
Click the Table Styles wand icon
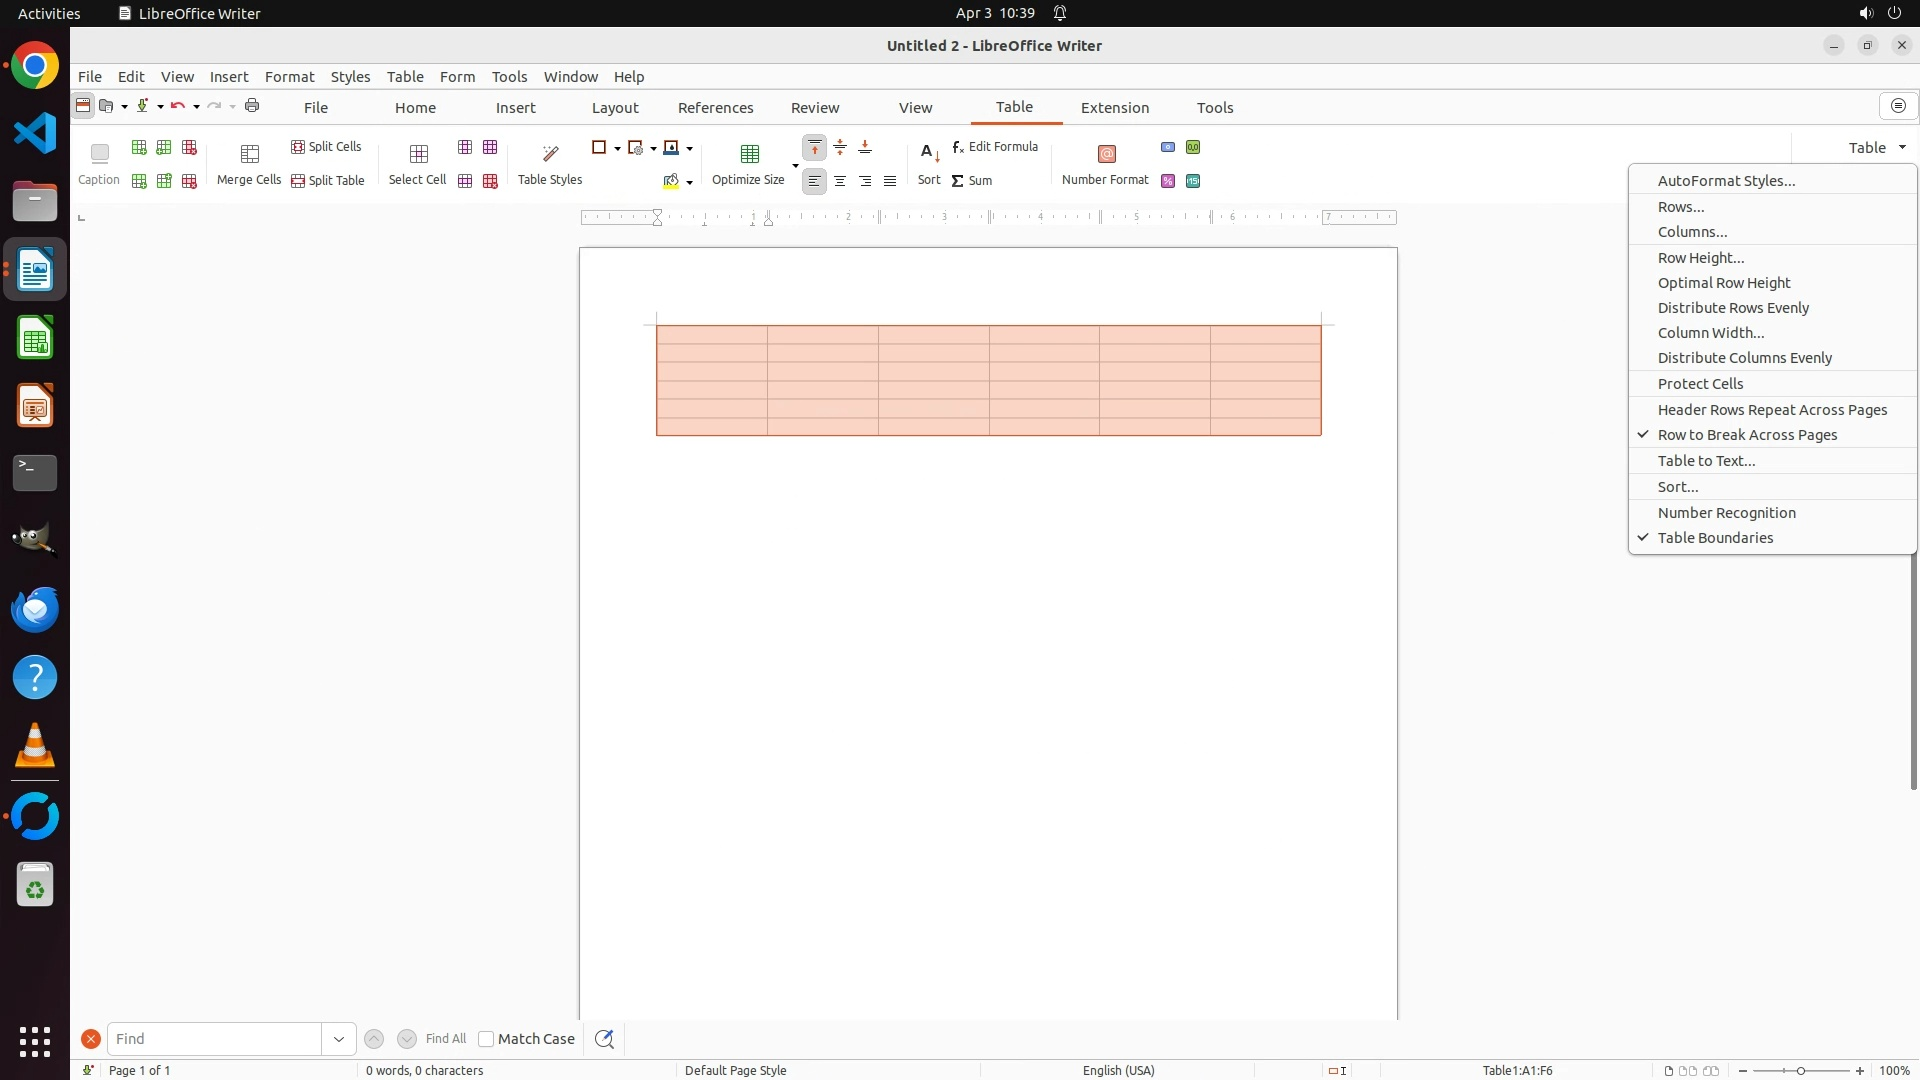pos(550,154)
